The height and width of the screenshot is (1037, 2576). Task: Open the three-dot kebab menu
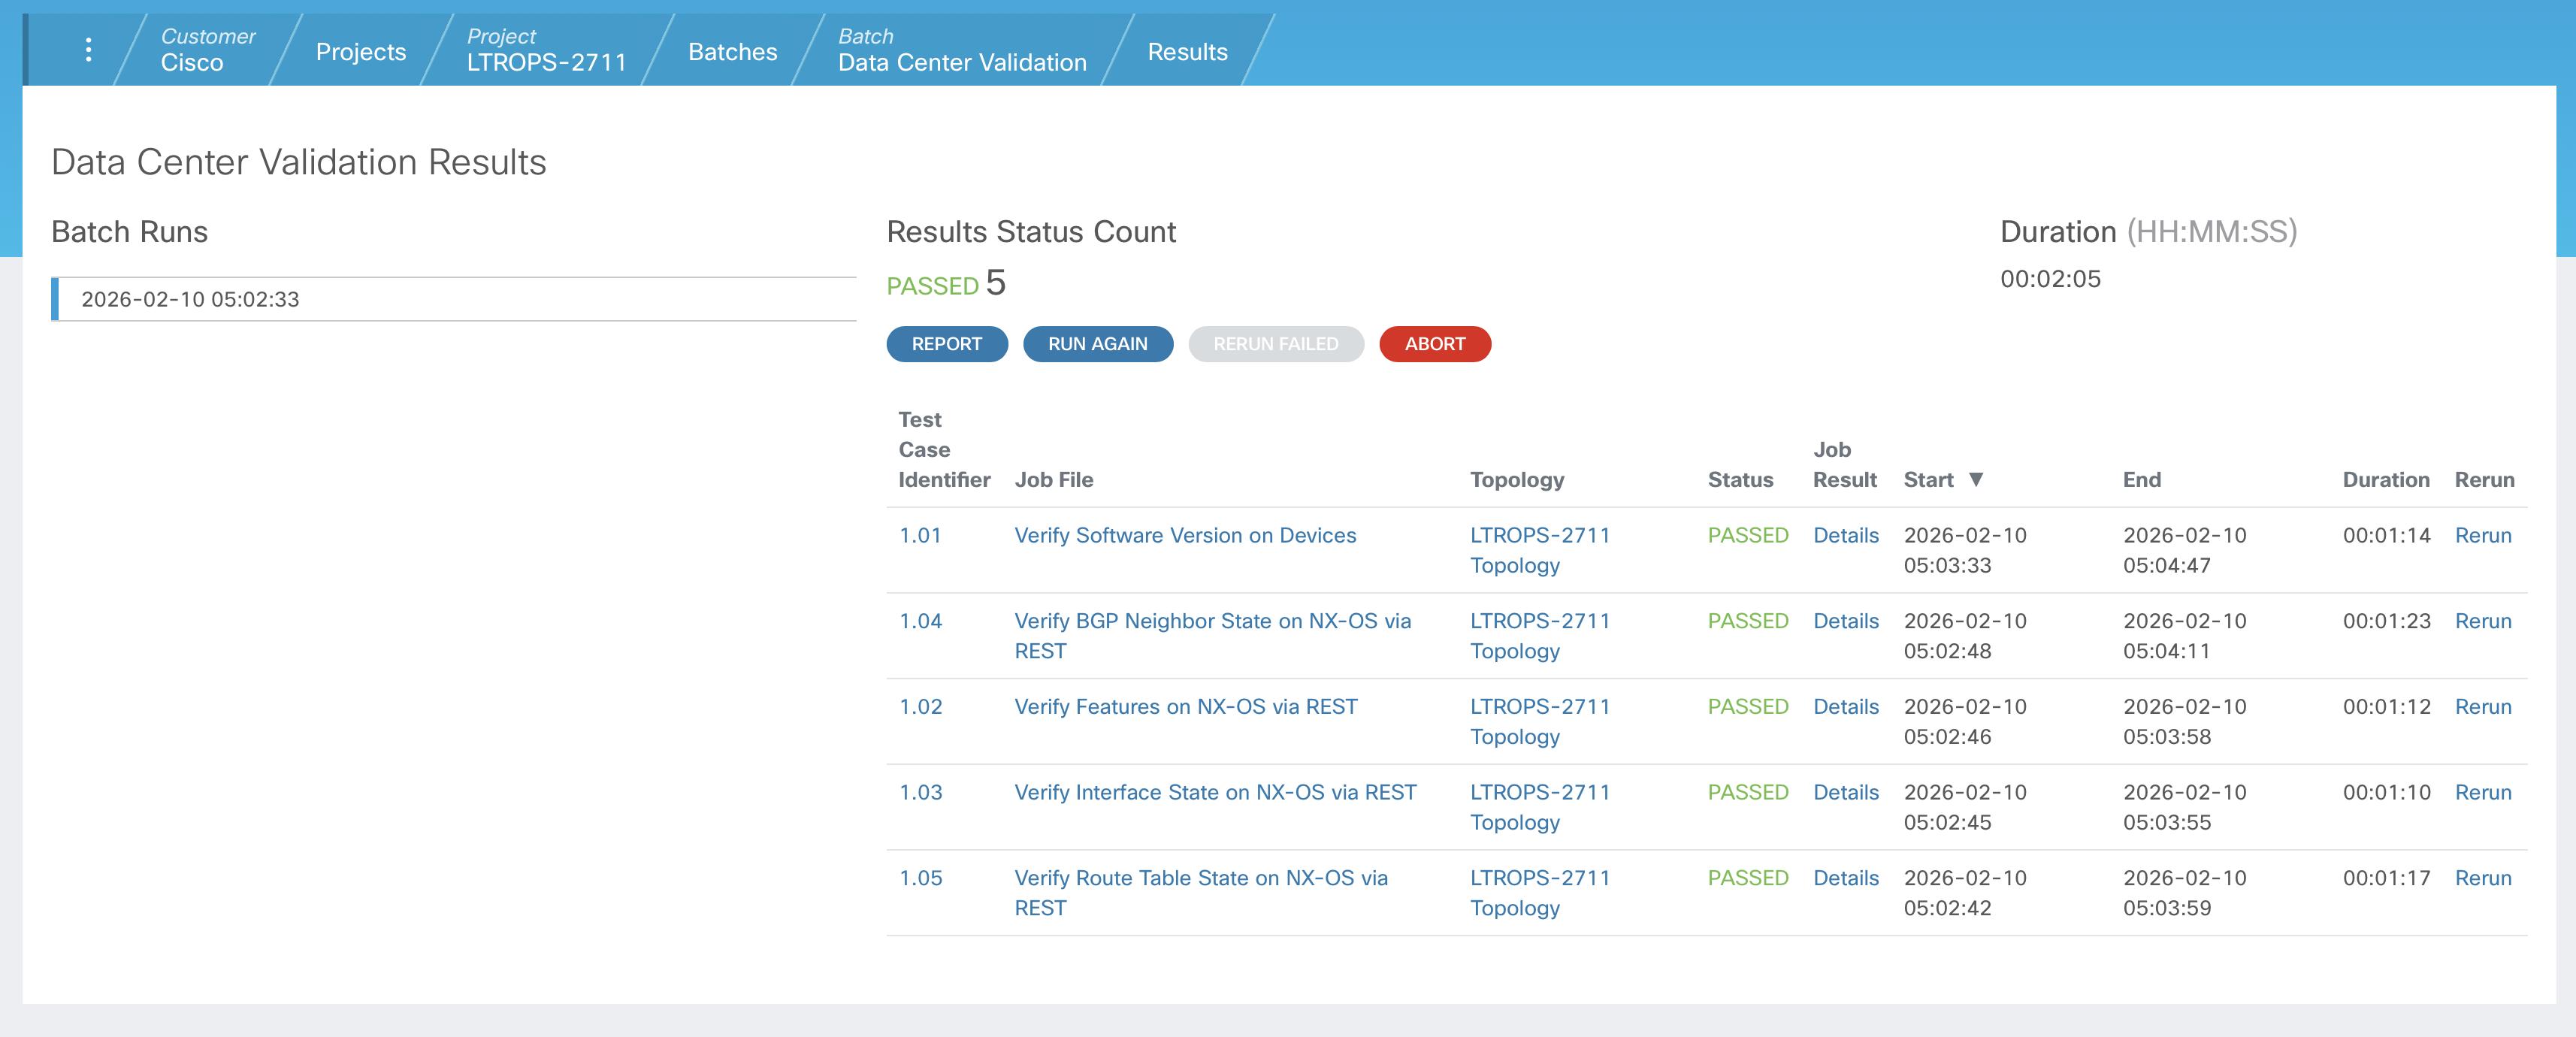[89, 50]
